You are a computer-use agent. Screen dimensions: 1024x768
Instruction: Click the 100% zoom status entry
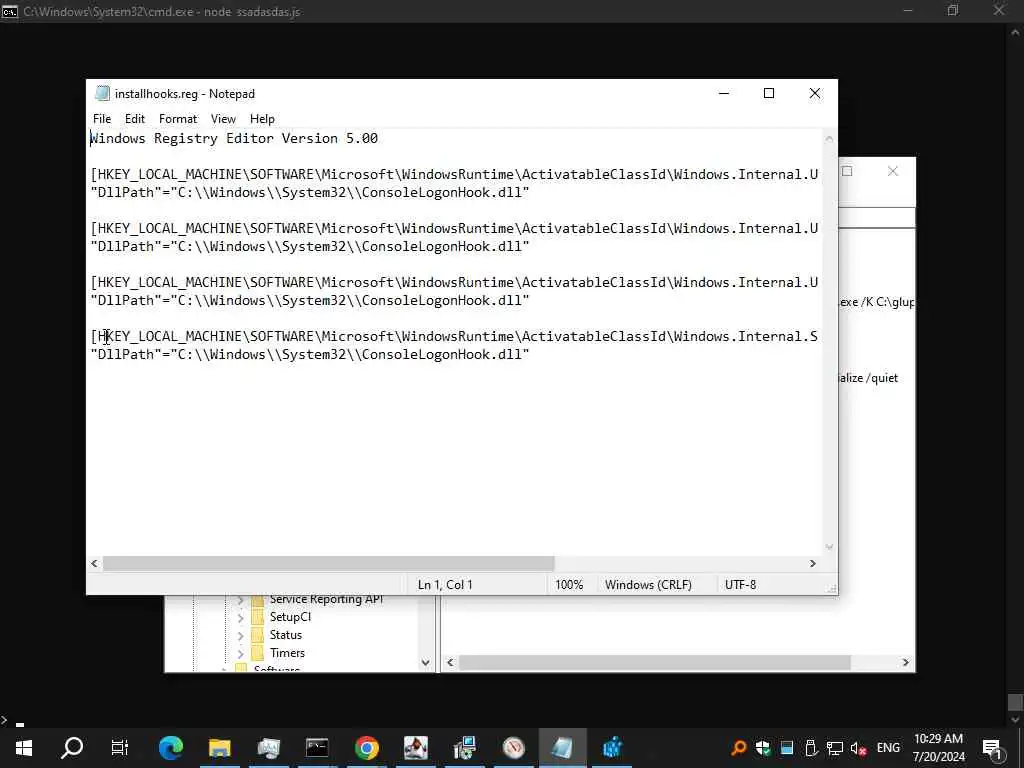click(569, 585)
